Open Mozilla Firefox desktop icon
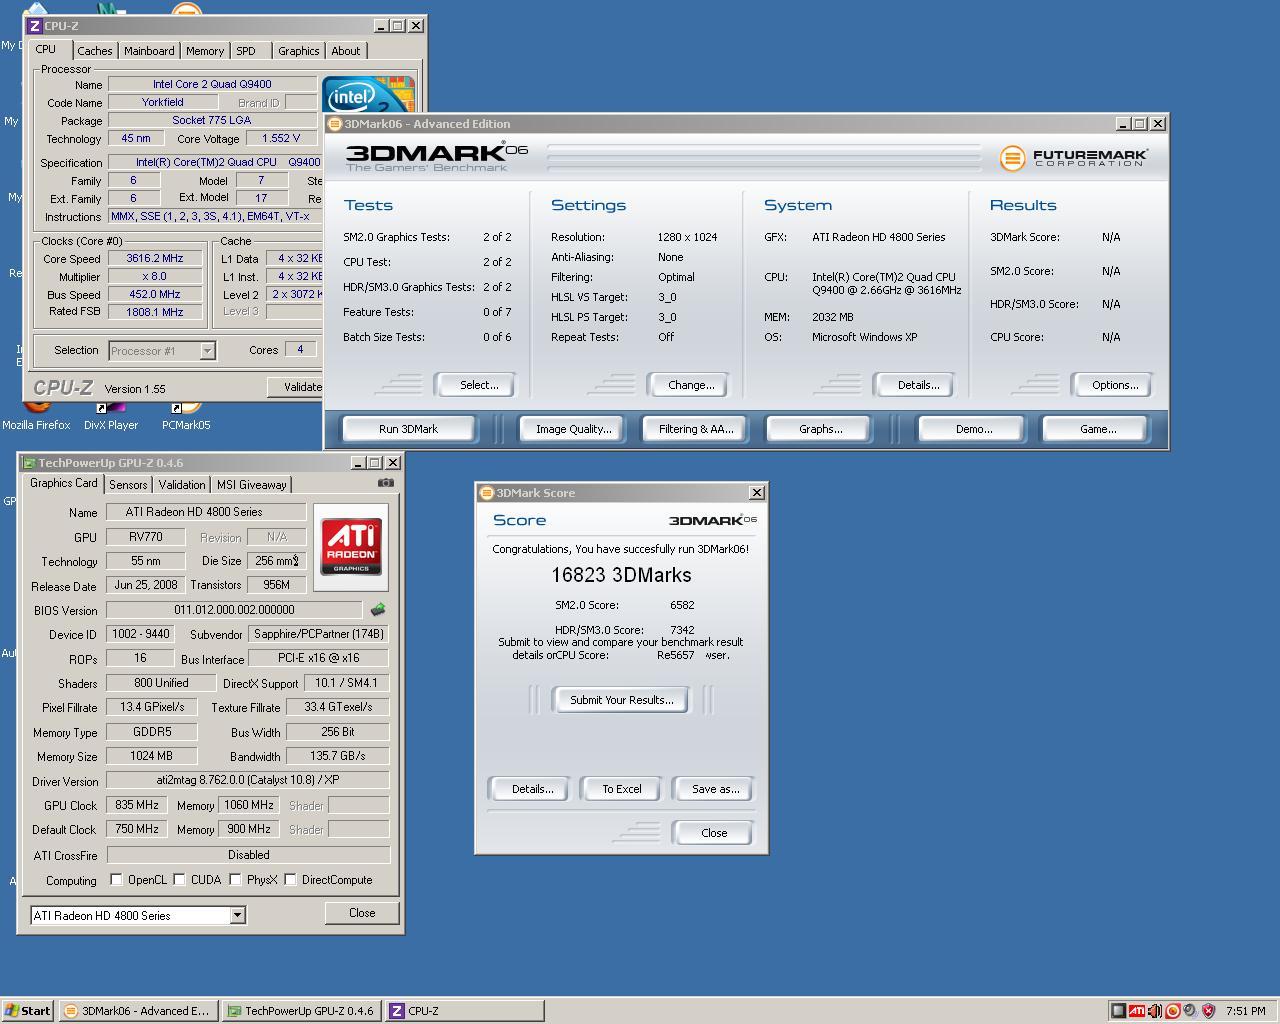The width and height of the screenshot is (1280, 1024). 36,415
